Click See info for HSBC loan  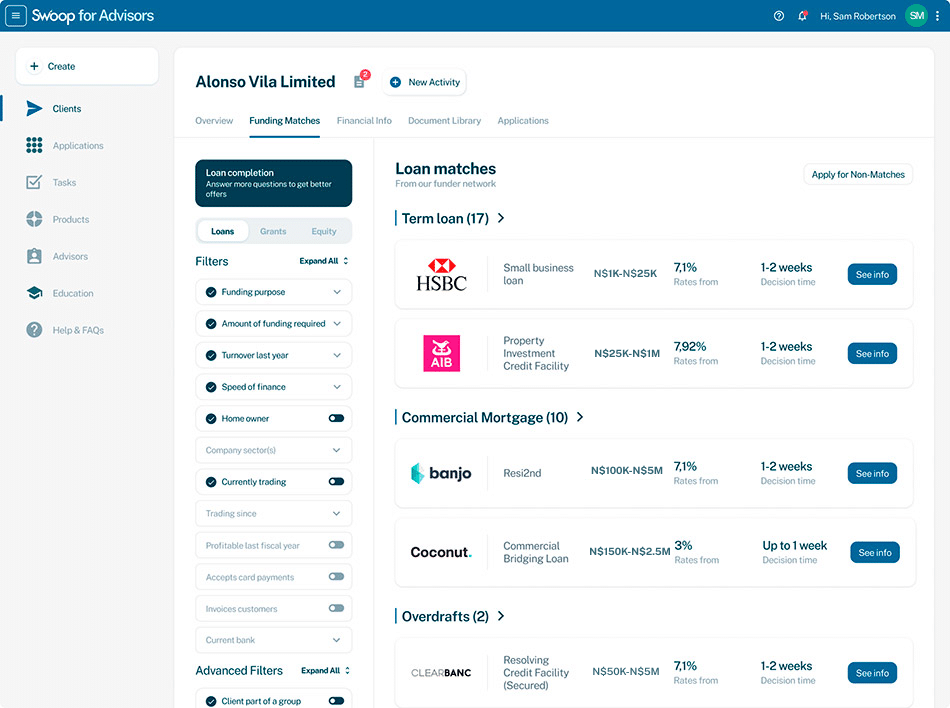(872, 275)
